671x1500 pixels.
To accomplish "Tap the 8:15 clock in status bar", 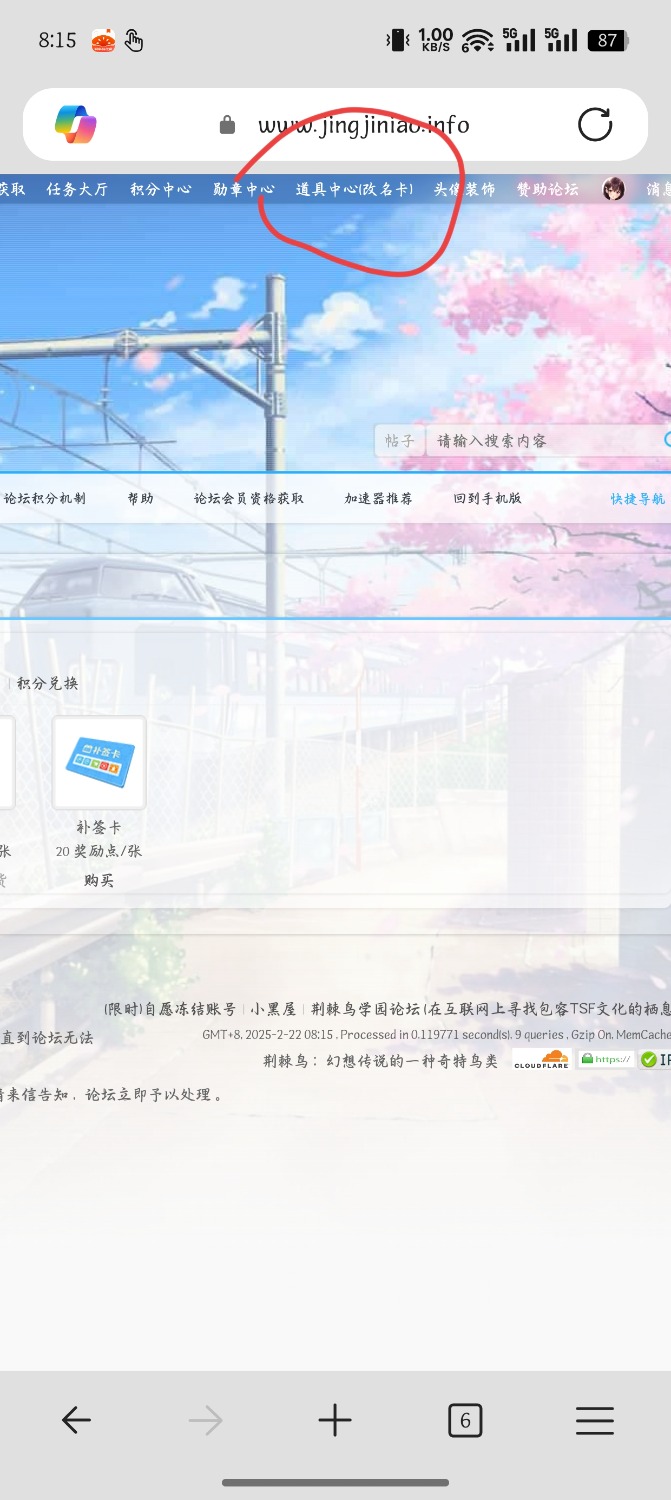I will pyautogui.click(x=57, y=40).
